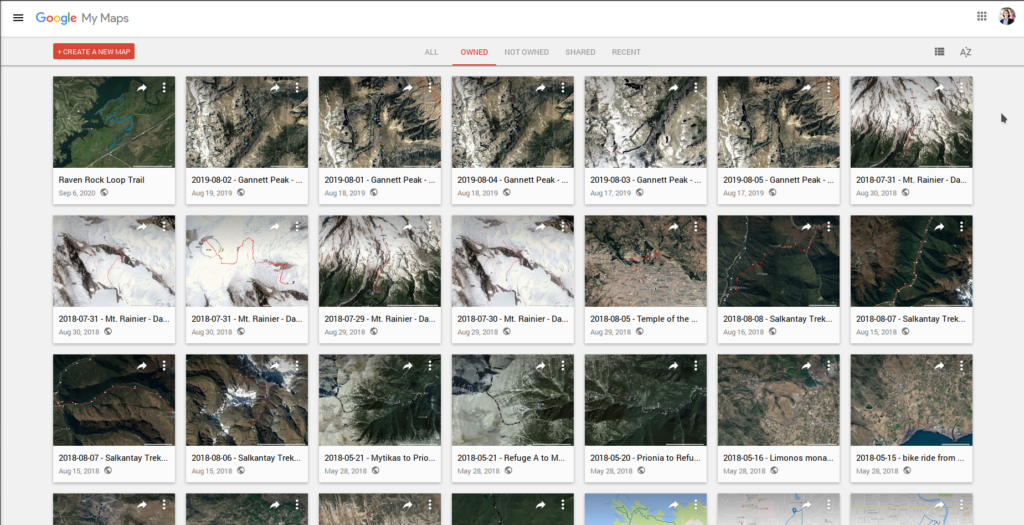
Task: Open more options for 2018-05-15 bike ride
Action: 961,366
